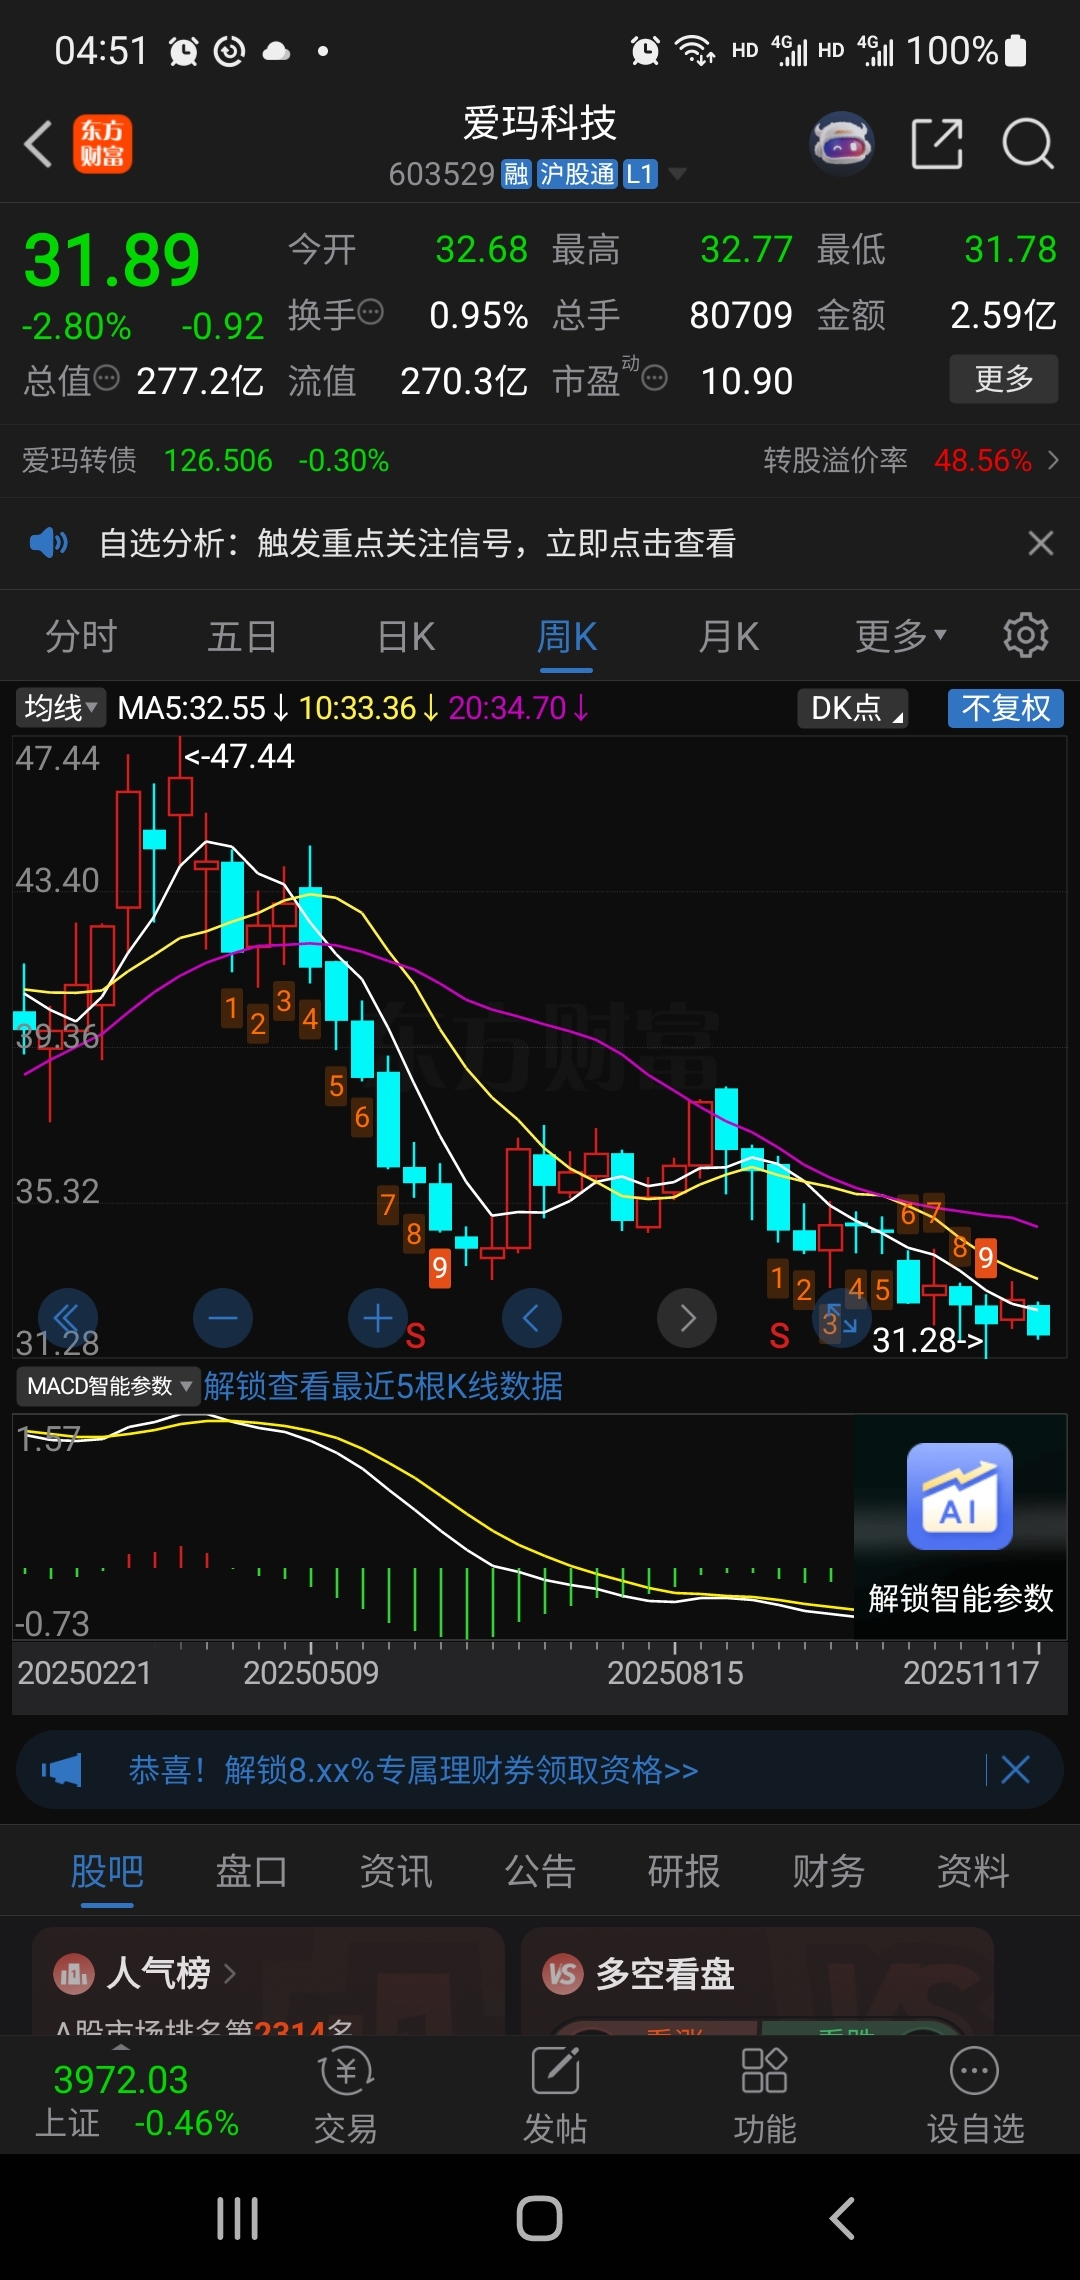Open chart settings gear icon
1080x2280 pixels.
click(1025, 635)
